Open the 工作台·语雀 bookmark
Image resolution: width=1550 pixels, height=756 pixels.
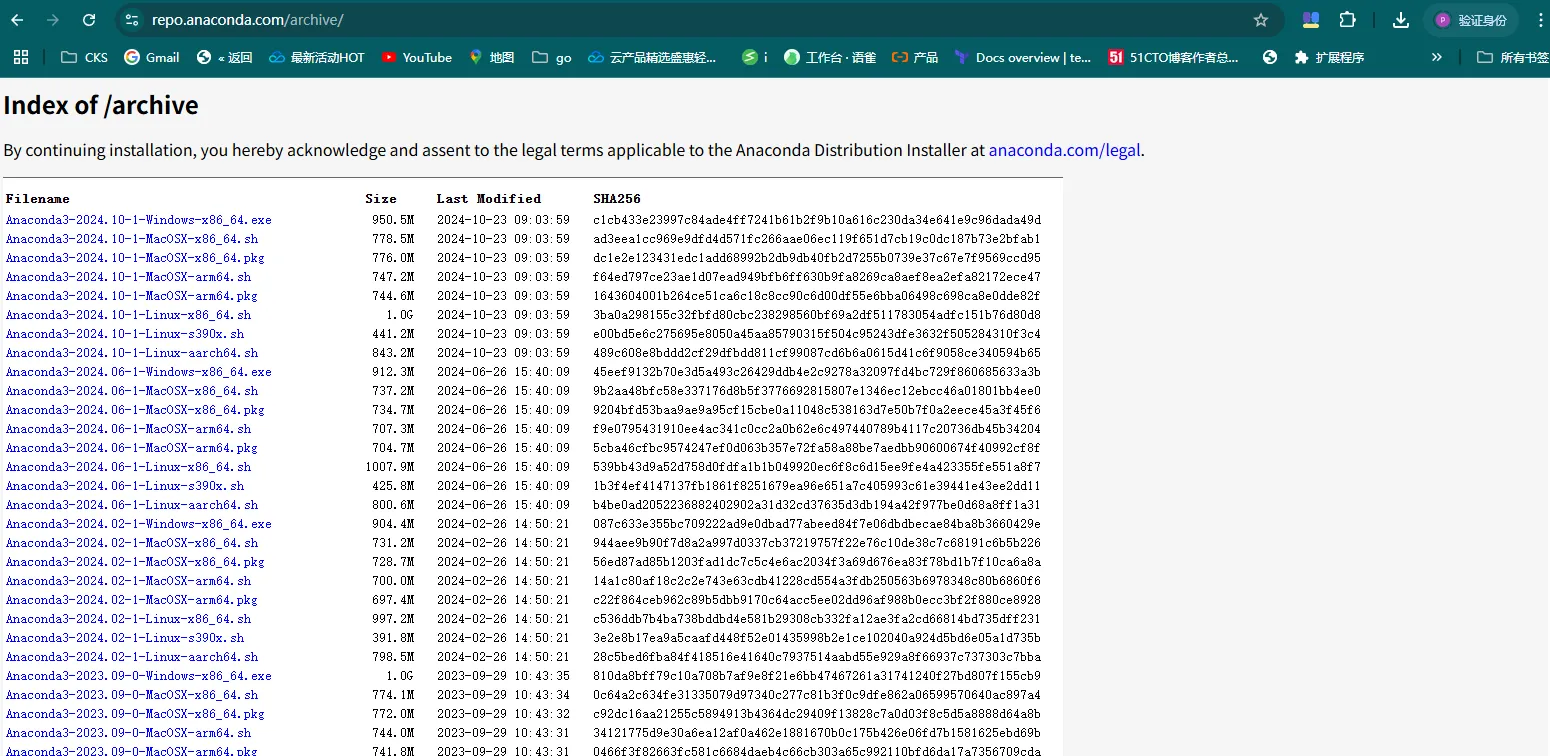[831, 57]
